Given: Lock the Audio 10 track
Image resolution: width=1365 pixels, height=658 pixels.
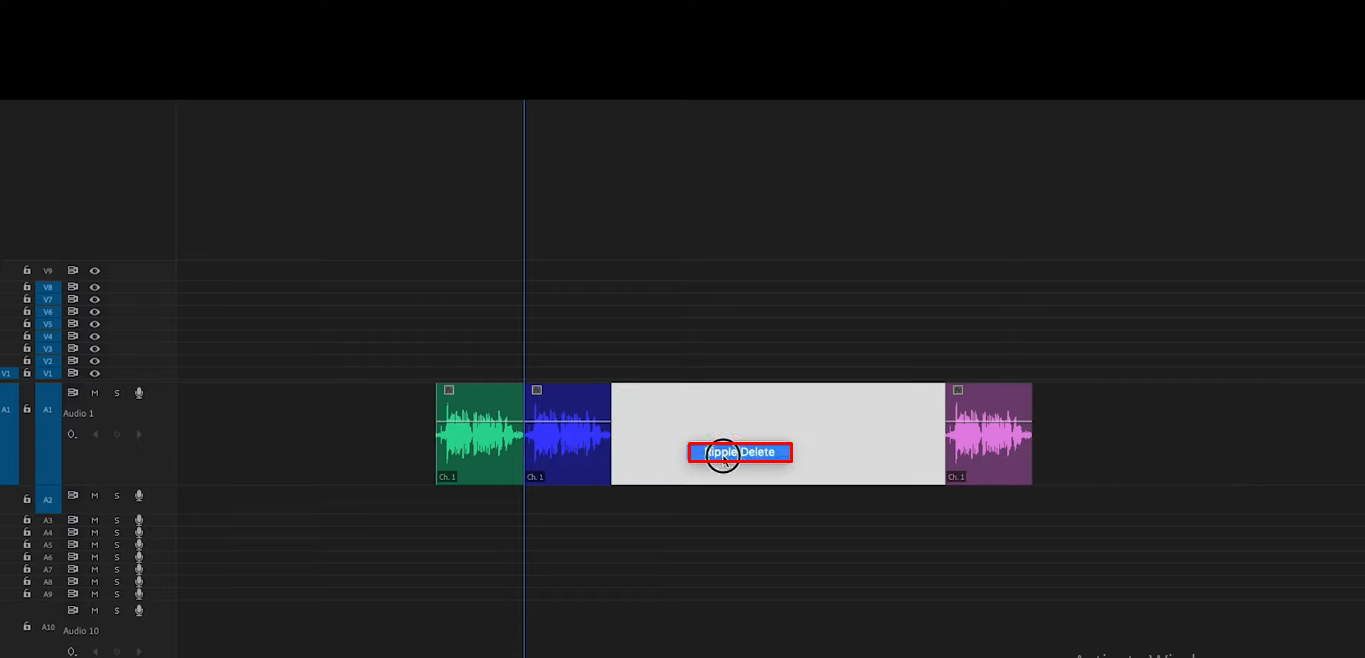Looking at the screenshot, I should click(x=26, y=625).
